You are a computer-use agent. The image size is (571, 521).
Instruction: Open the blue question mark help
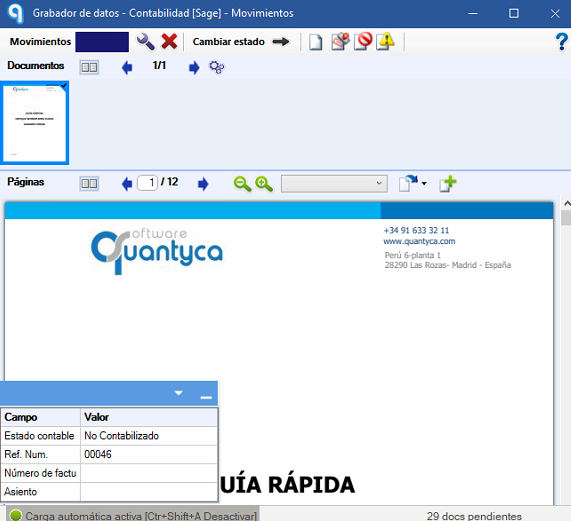pyautogui.click(x=562, y=42)
